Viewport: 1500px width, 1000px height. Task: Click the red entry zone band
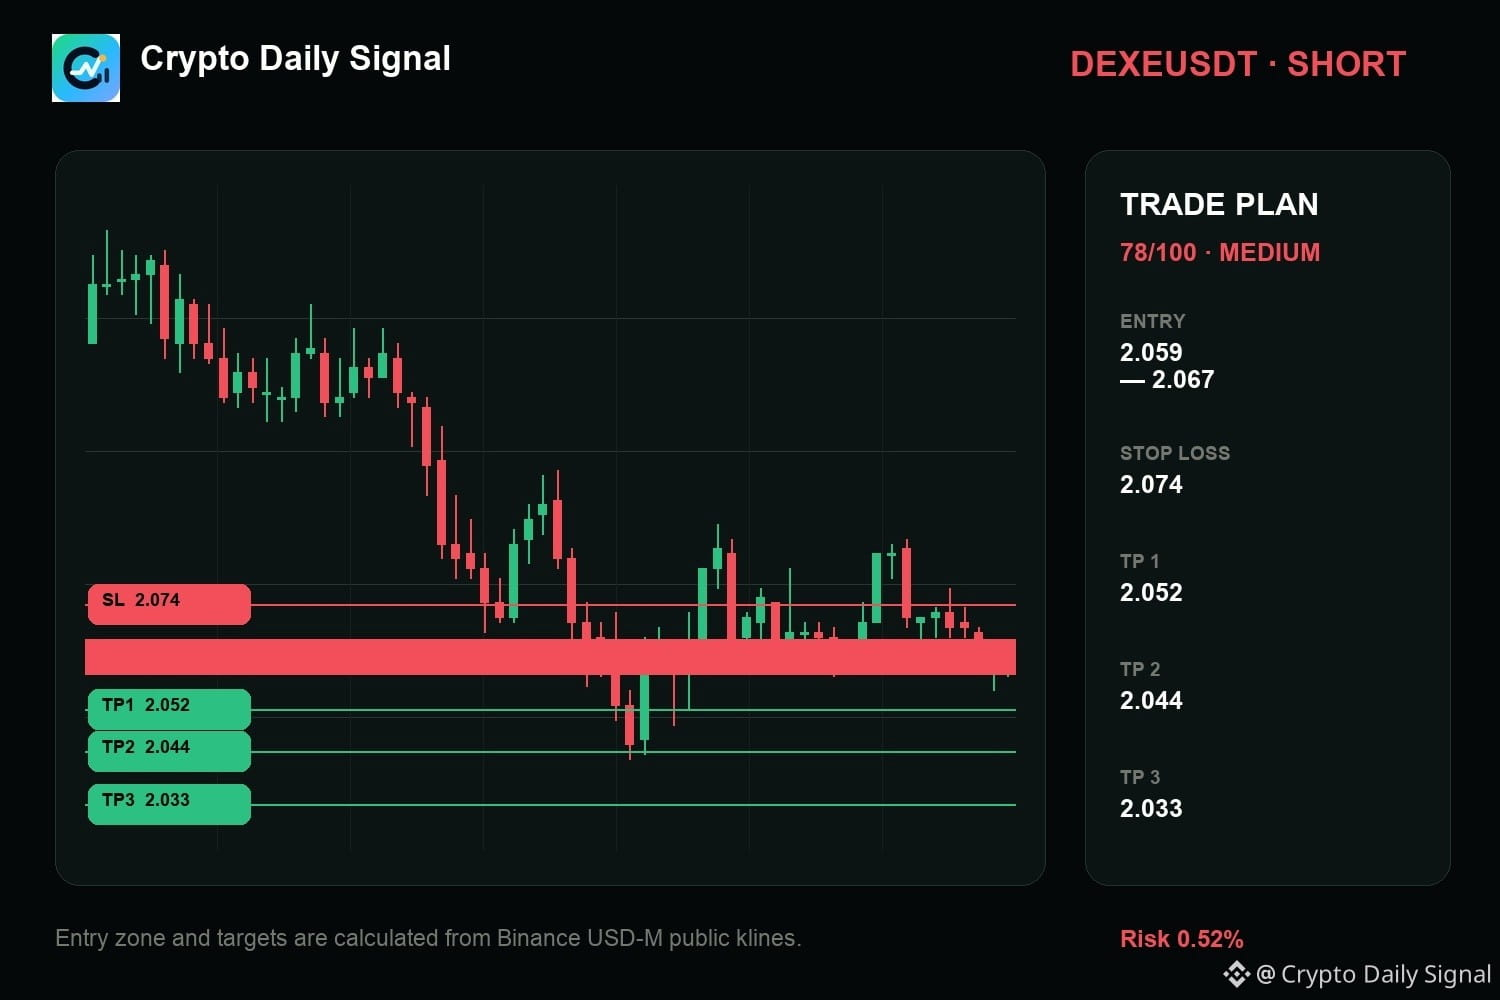(550, 657)
